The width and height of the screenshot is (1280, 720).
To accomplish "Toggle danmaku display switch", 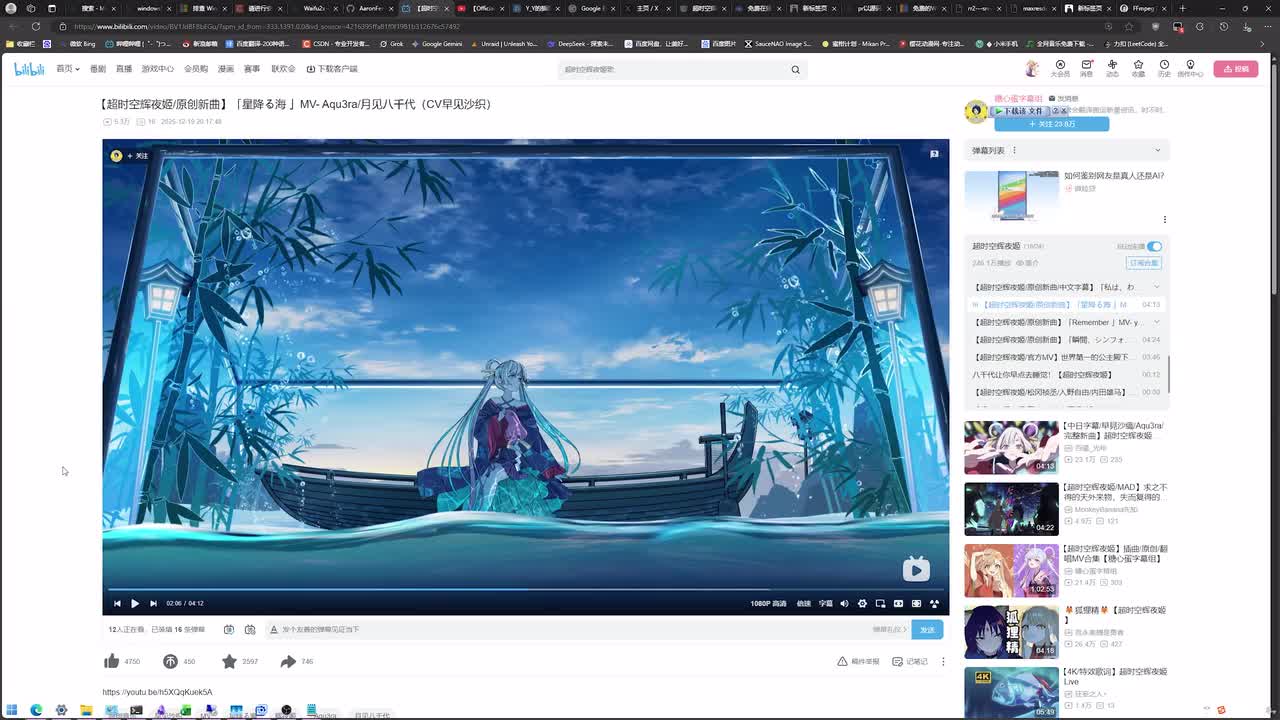I will coord(229,629).
